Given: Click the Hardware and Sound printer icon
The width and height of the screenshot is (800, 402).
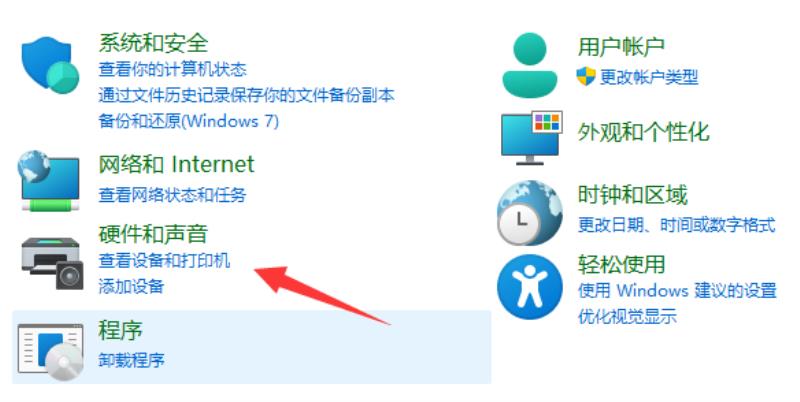Looking at the screenshot, I should point(52,262).
